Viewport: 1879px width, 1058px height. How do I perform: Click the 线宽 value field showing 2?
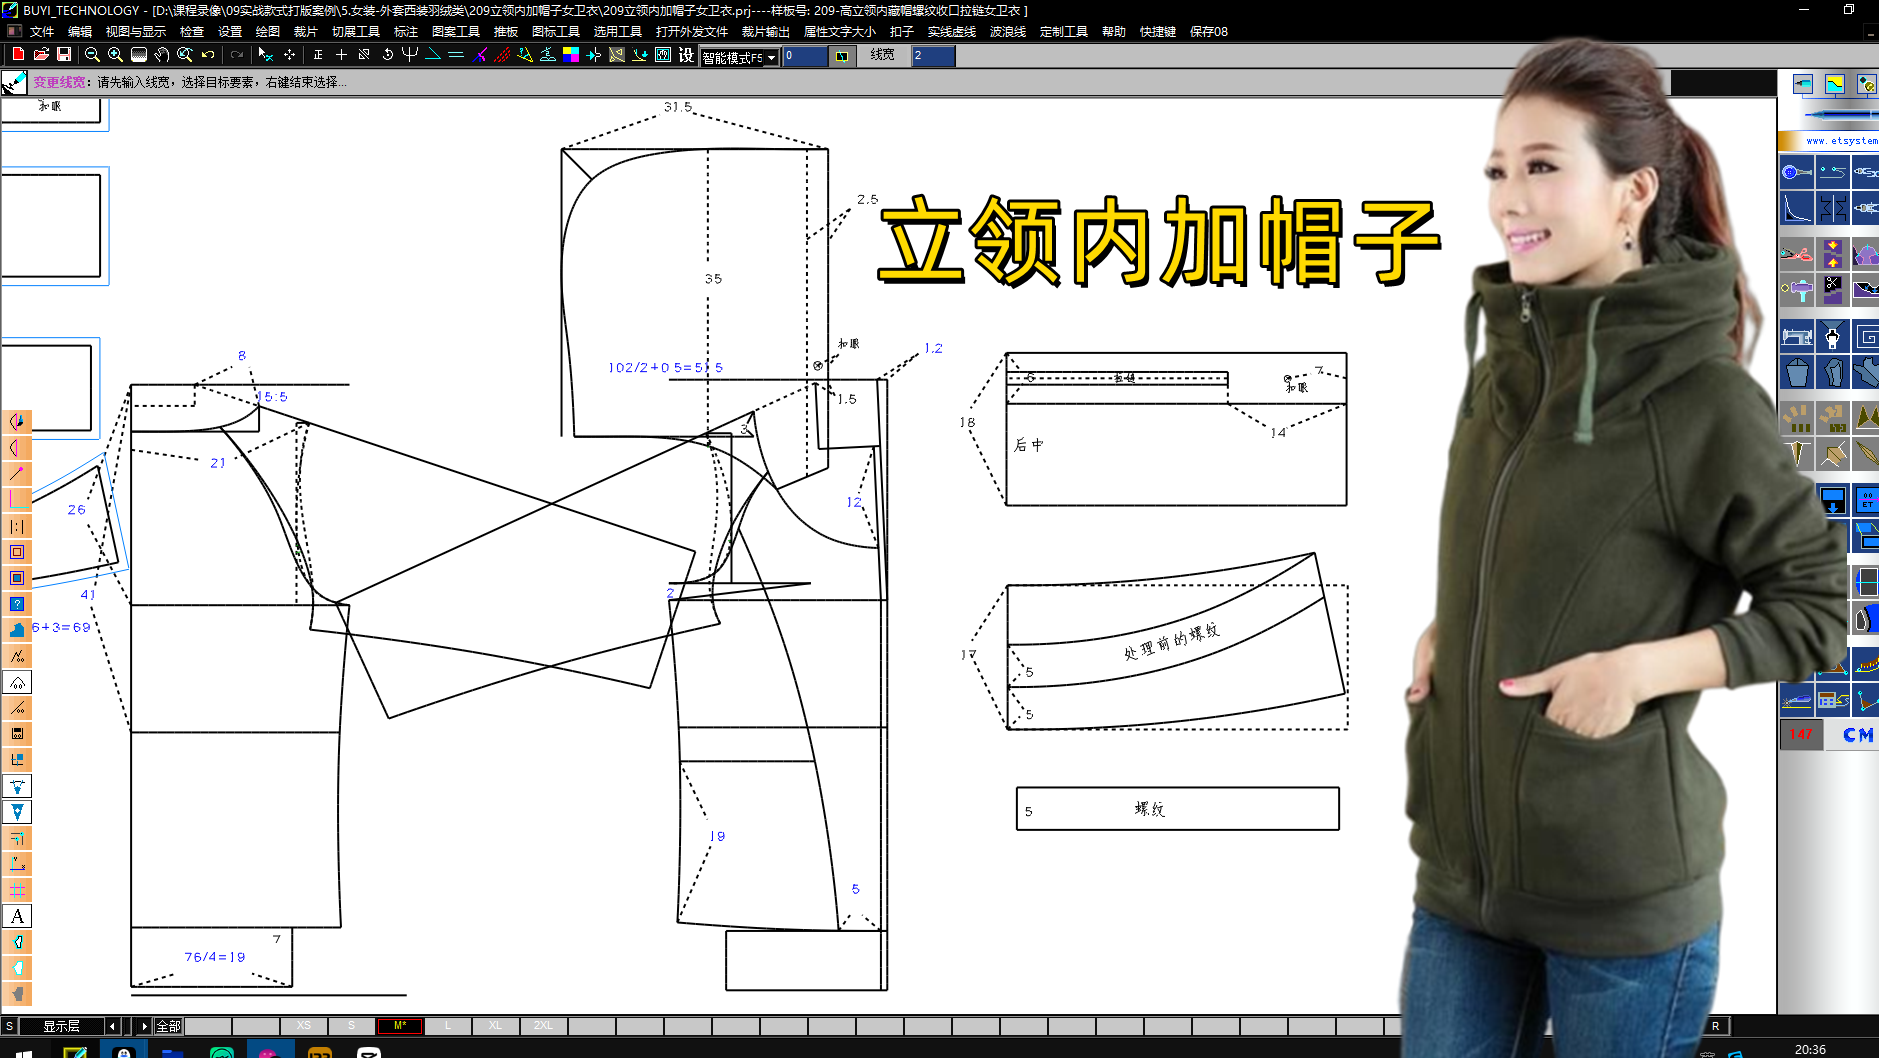pyautogui.click(x=933, y=56)
